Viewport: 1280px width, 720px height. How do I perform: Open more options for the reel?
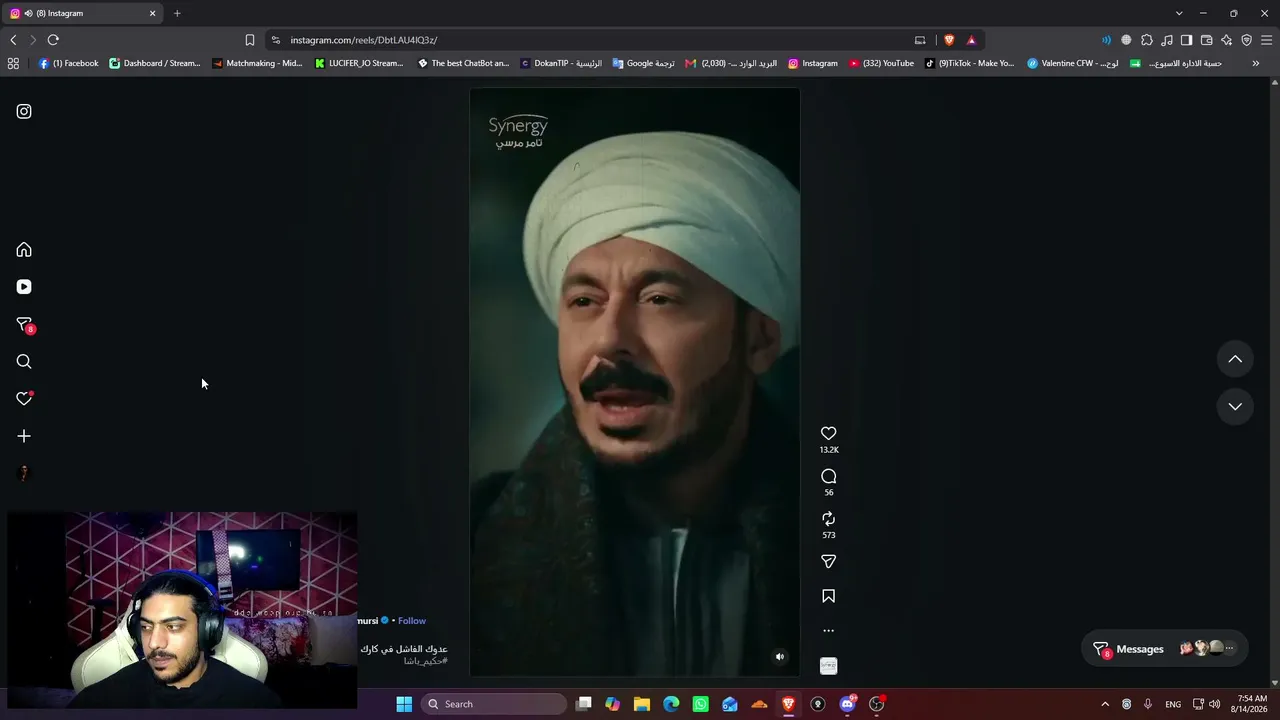pyautogui.click(x=828, y=631)
